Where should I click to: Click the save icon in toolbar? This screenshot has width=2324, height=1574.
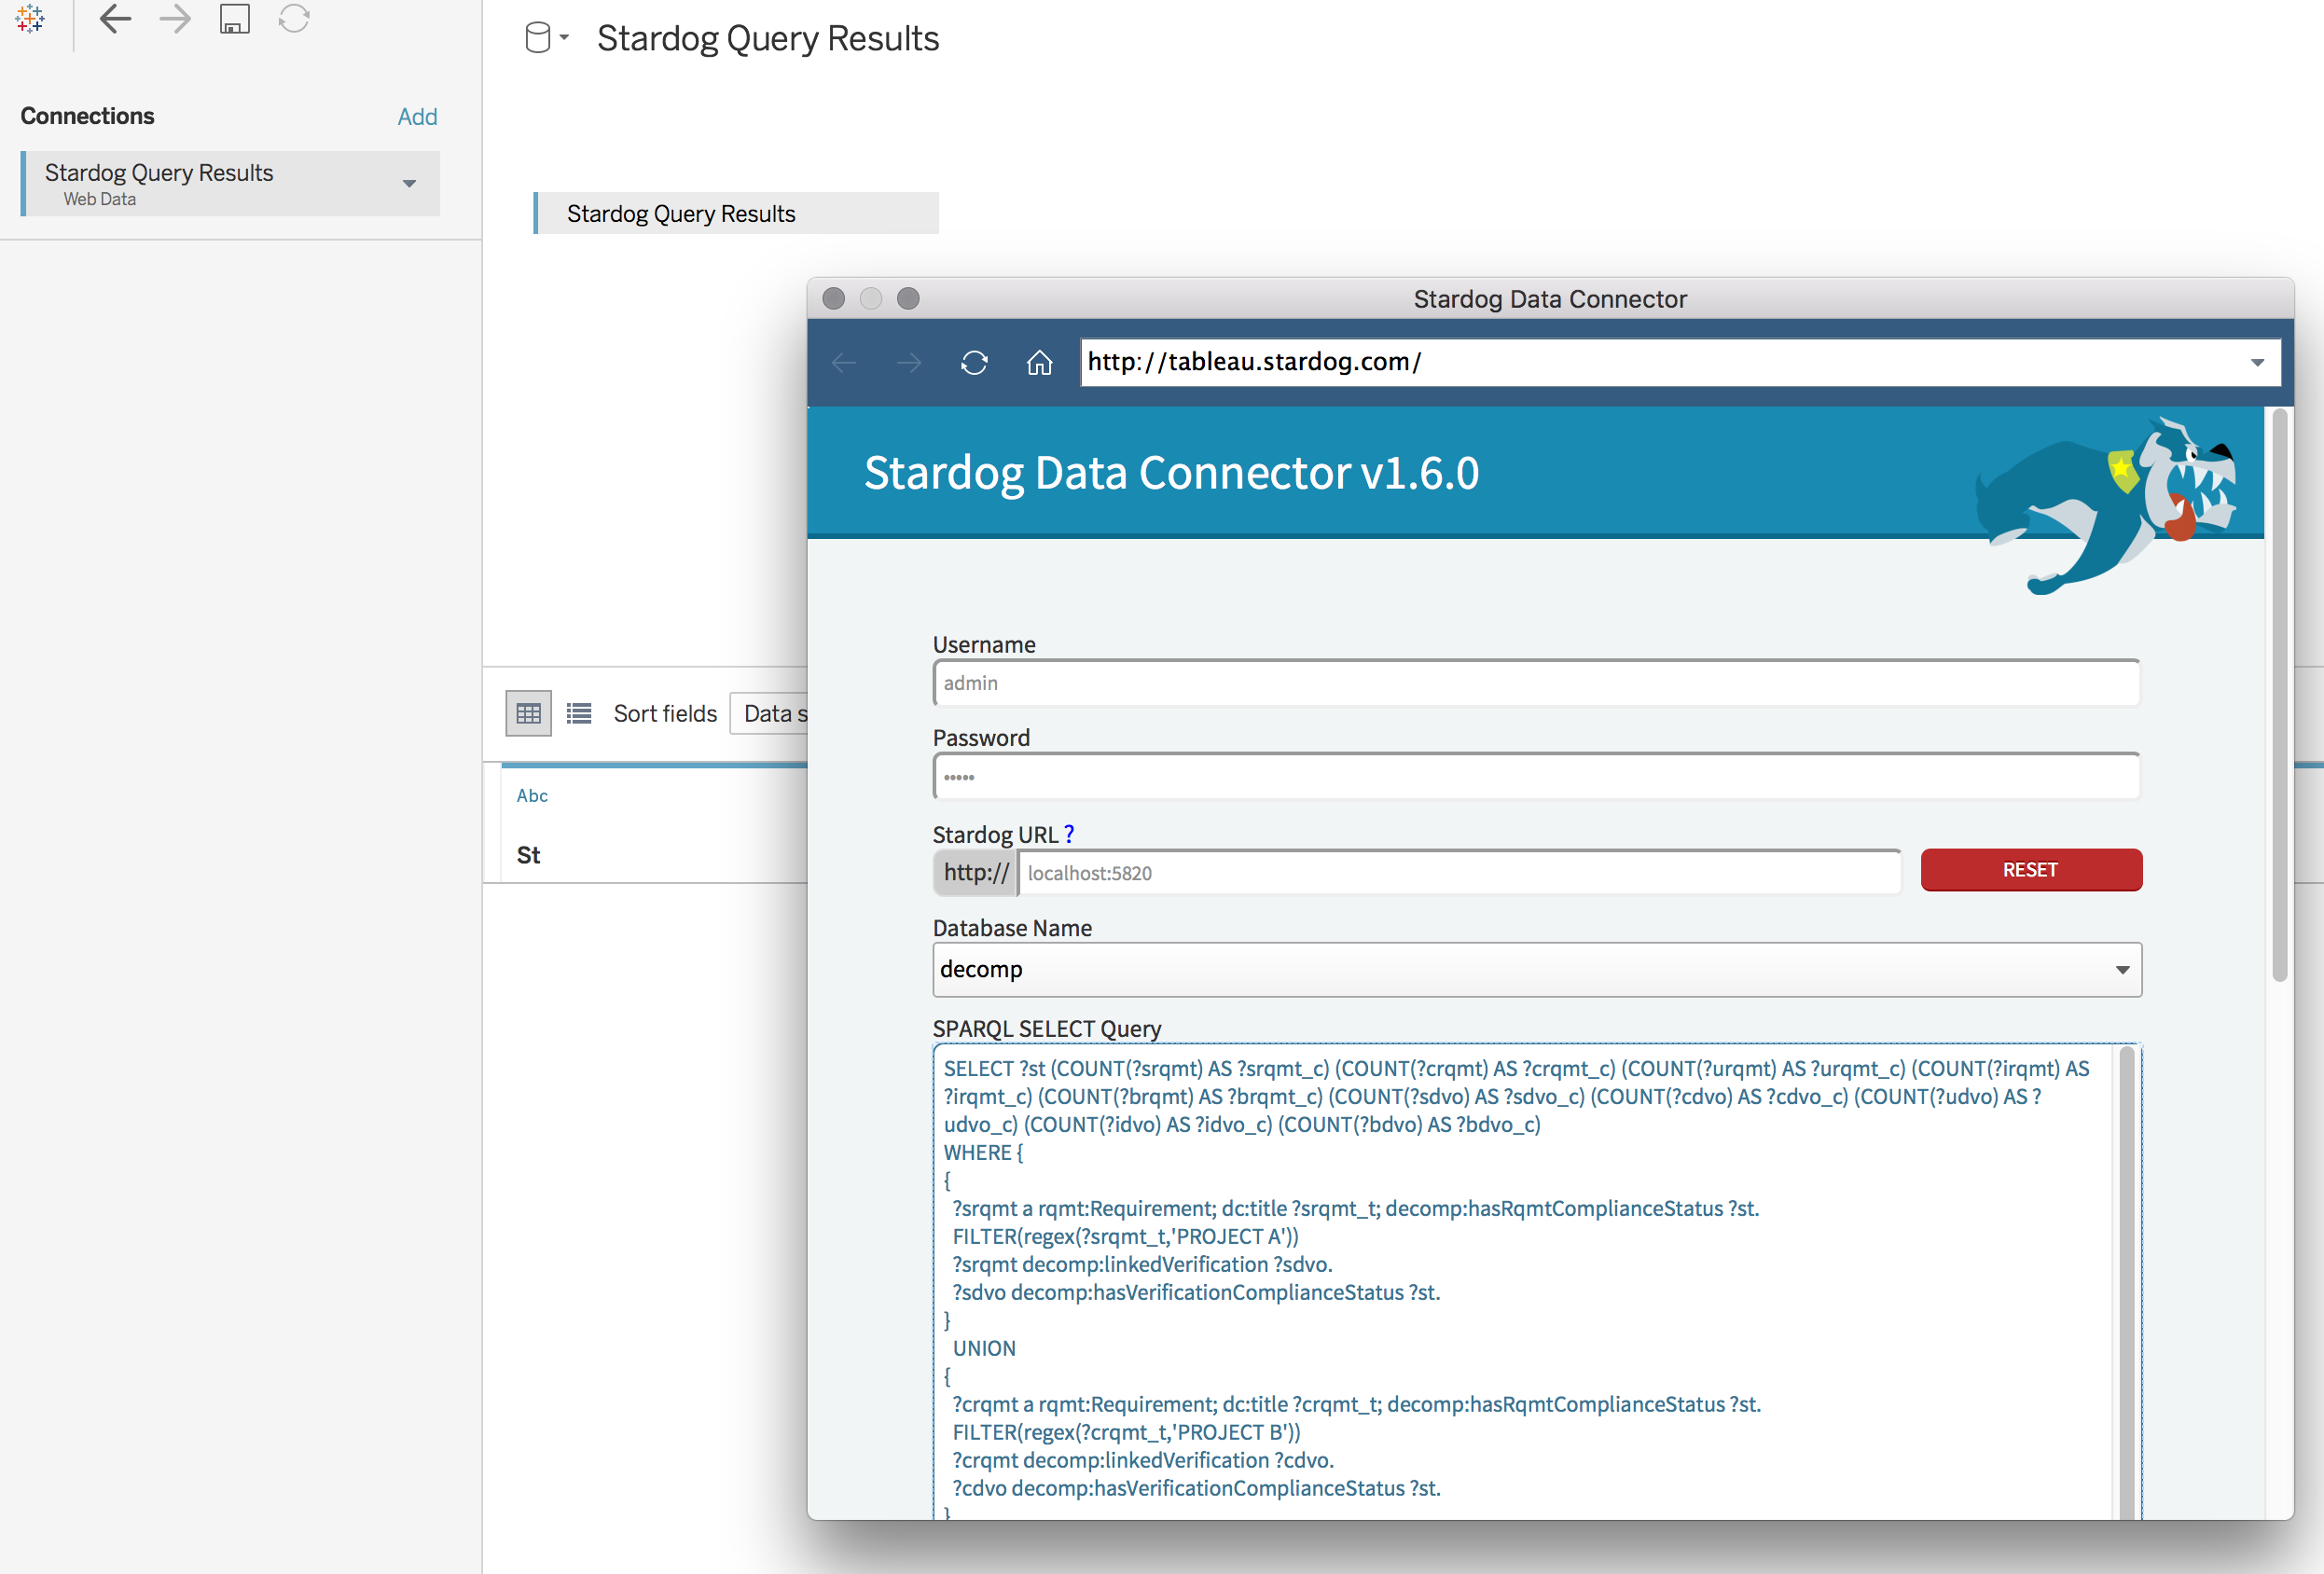point(234,18)
